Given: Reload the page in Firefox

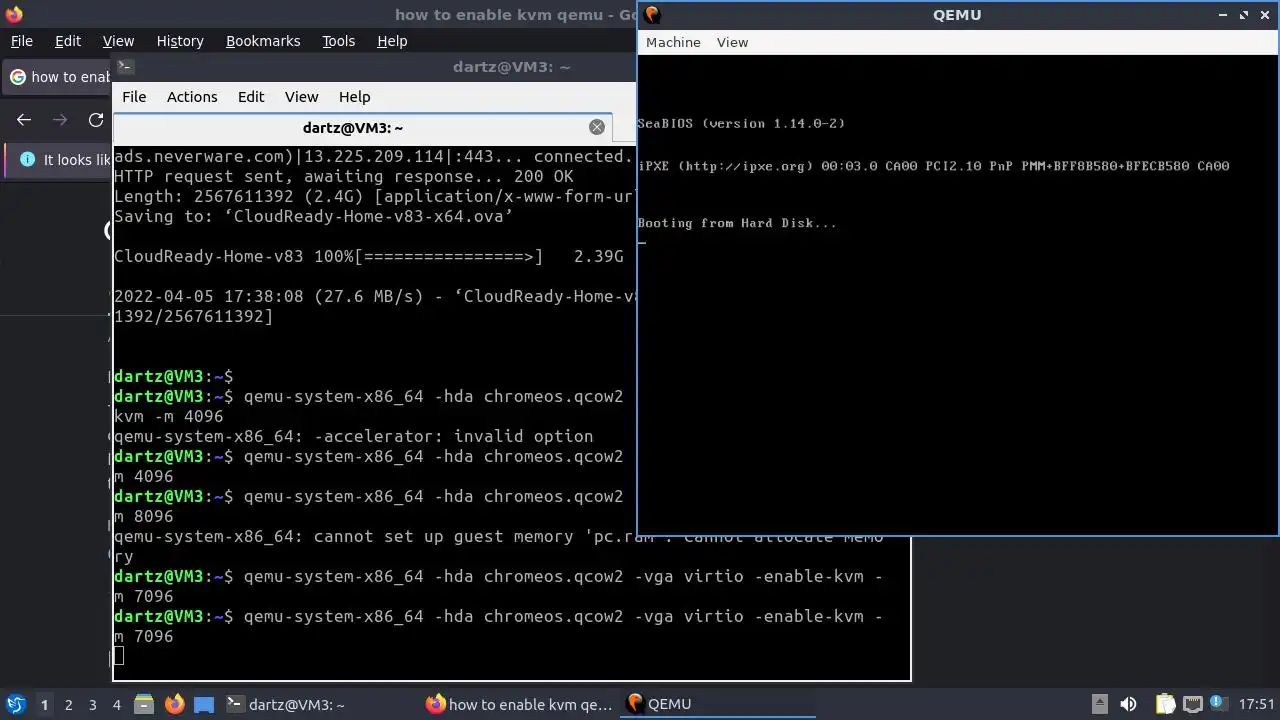Looking at the screenshot, I should tap(96, 120).
